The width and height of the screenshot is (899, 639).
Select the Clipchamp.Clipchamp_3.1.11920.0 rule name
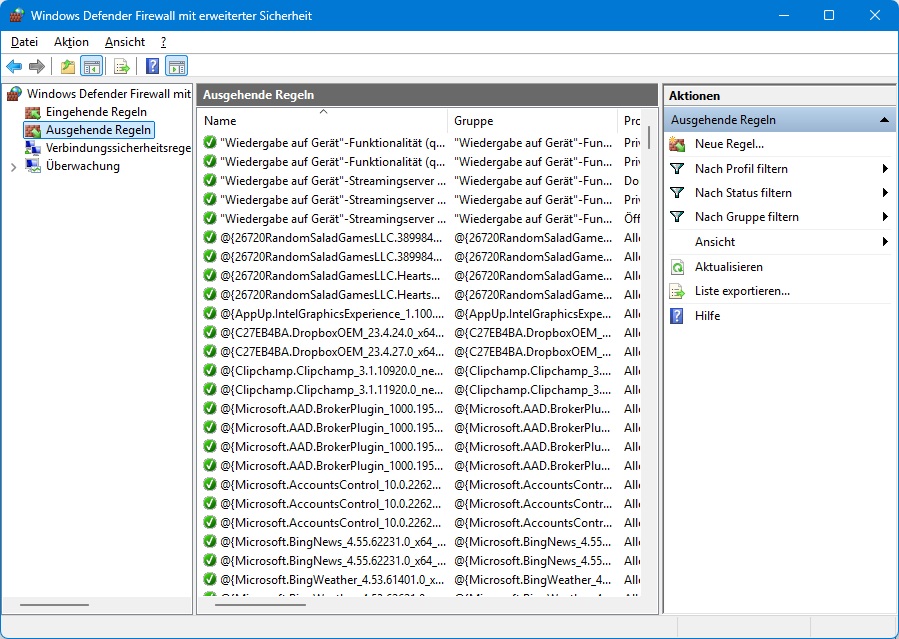(332, 390)
